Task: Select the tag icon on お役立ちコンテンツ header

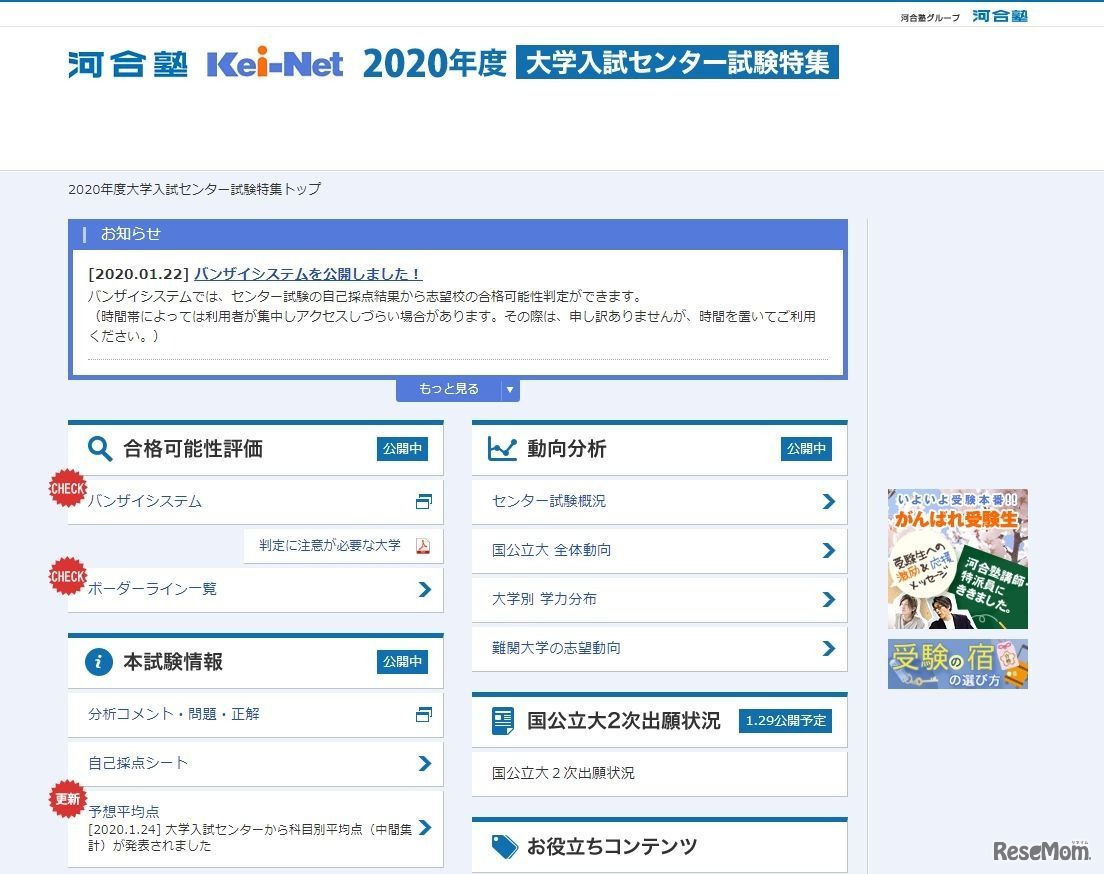Action: click(503, 845)
